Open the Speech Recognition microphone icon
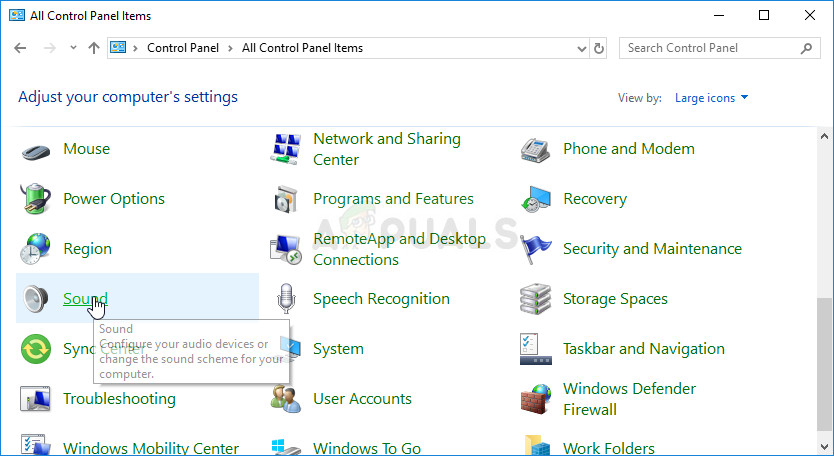 click(287, 299)
